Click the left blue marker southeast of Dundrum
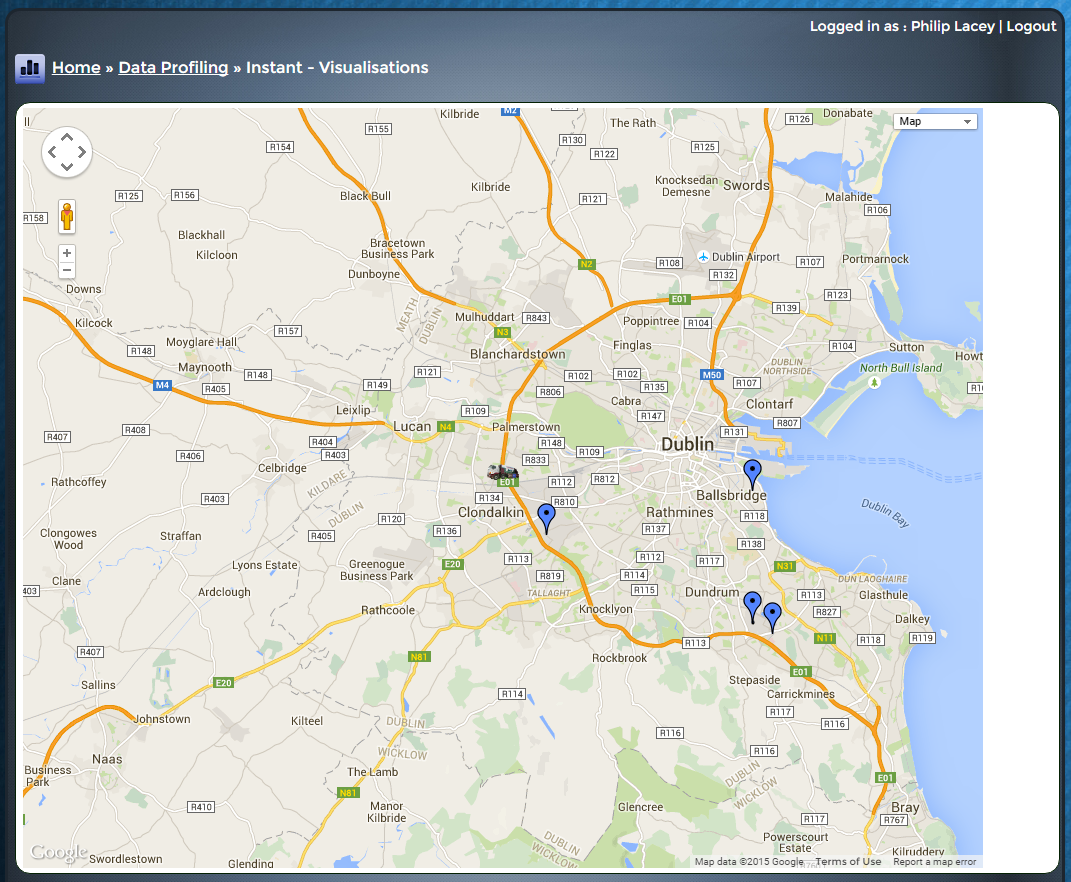The image size is (1071, 882). pos(752,606)
